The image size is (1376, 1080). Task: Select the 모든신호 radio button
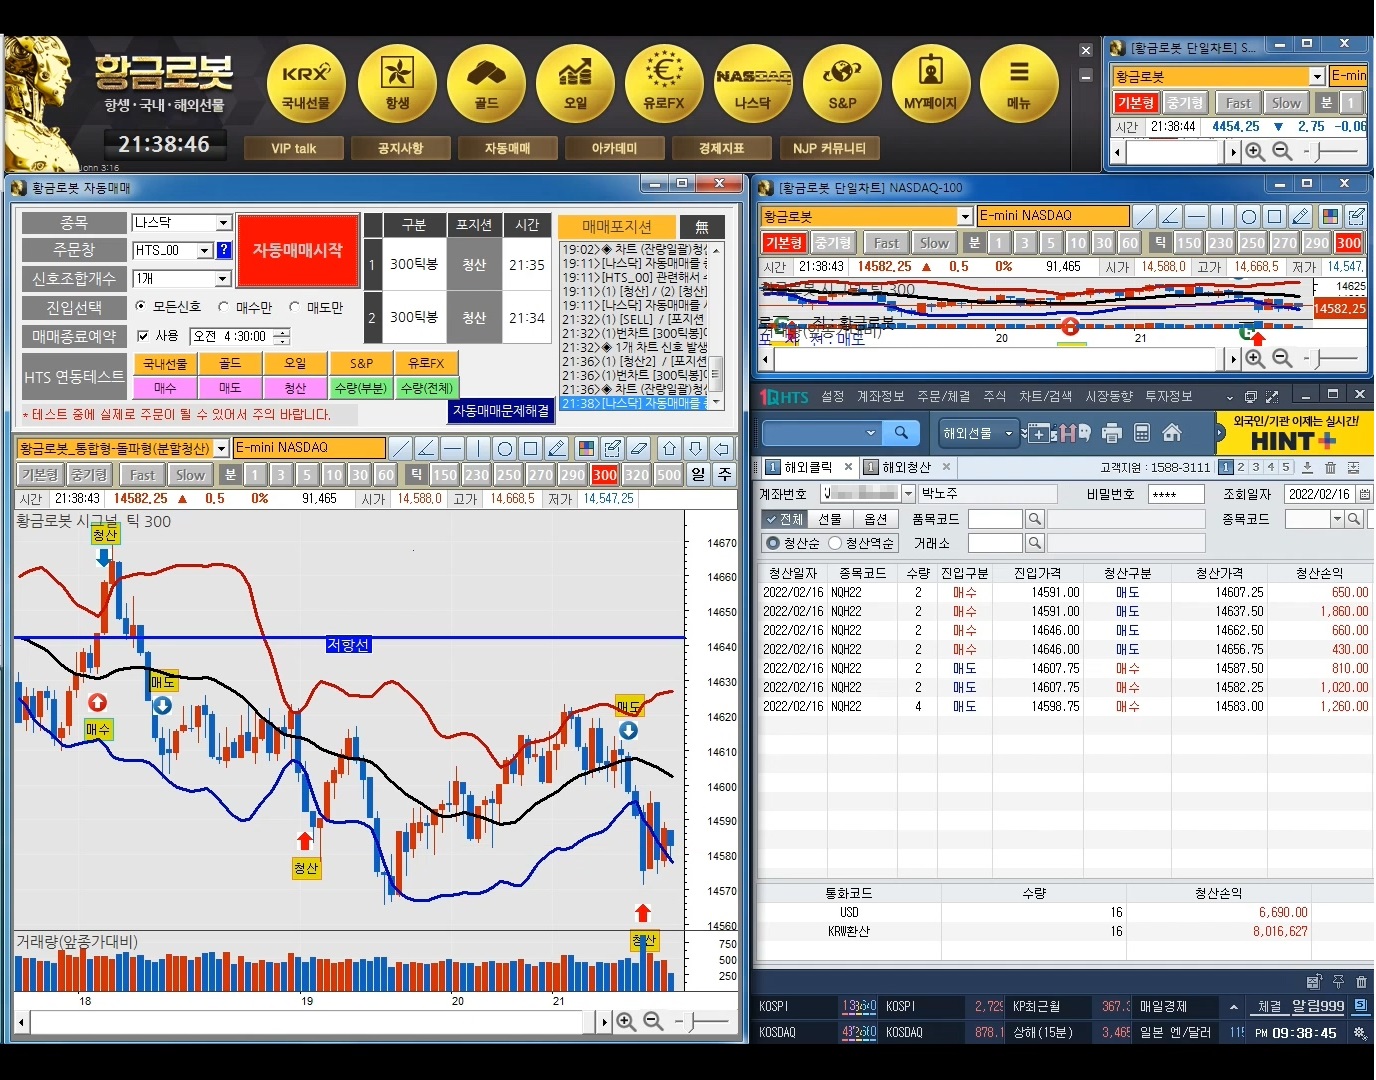140,307
